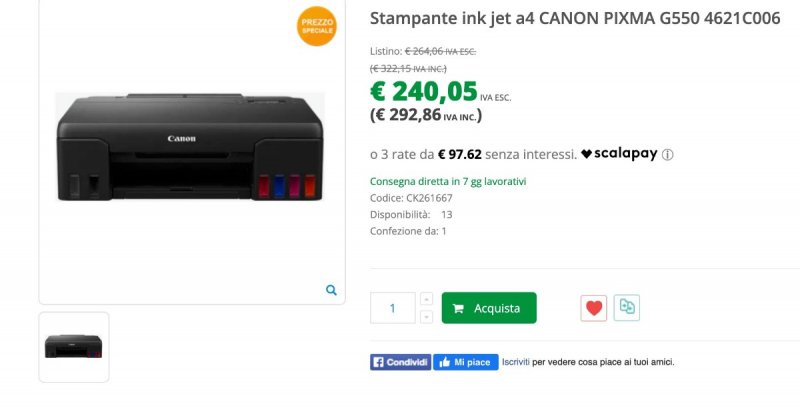Click Consegna diretta in 7 gg lavorativi

[448, 182]
